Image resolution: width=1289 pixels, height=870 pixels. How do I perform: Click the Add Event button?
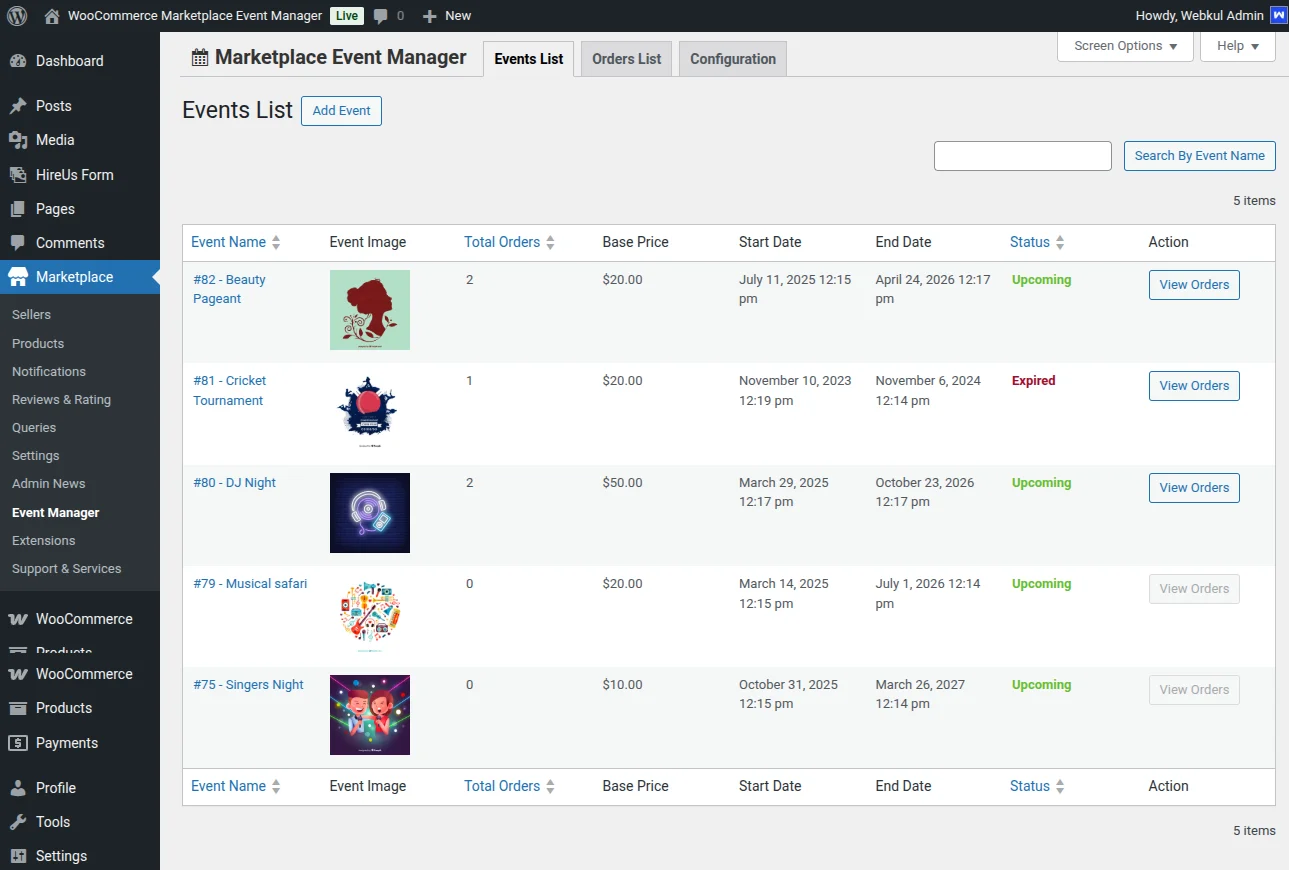click(341, 111)
